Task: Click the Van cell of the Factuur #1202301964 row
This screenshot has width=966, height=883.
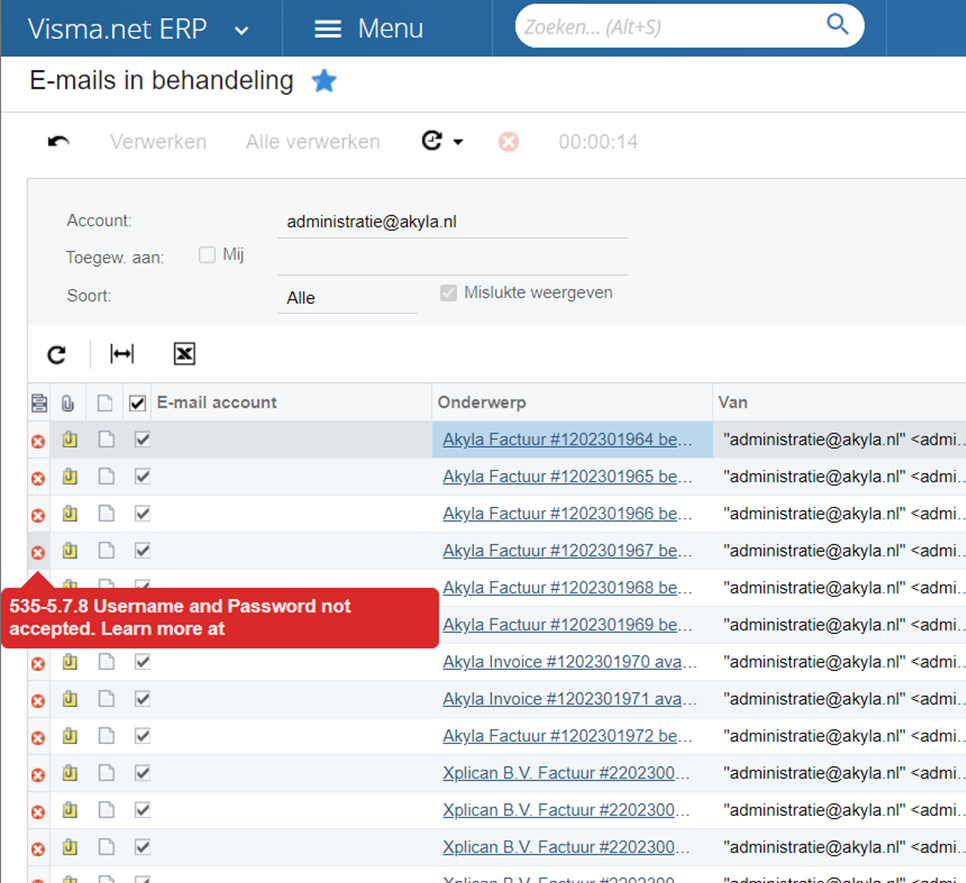Action: coord(839,439)
